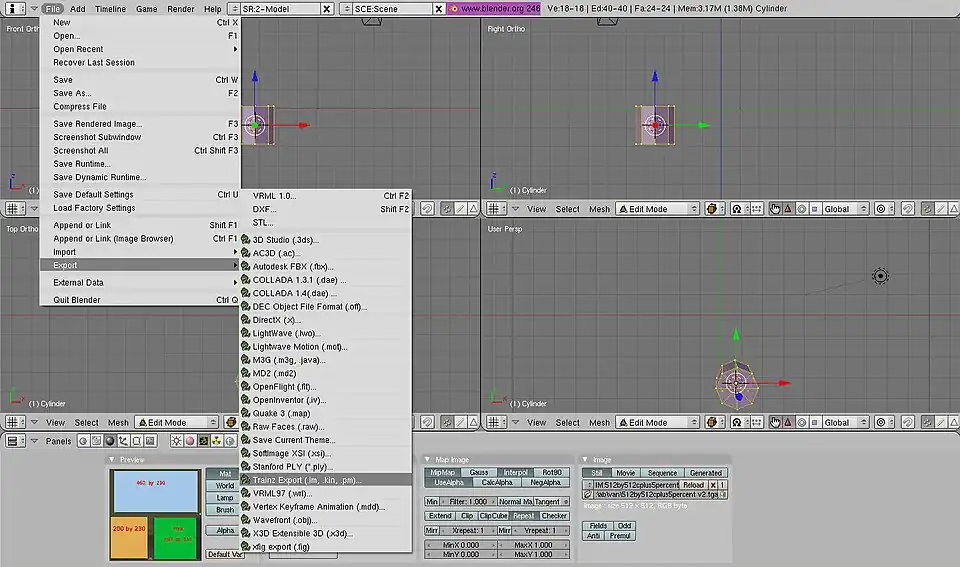
Task: Click the 3D manipulator hand icon in User Persp
Action: (775, 423)
